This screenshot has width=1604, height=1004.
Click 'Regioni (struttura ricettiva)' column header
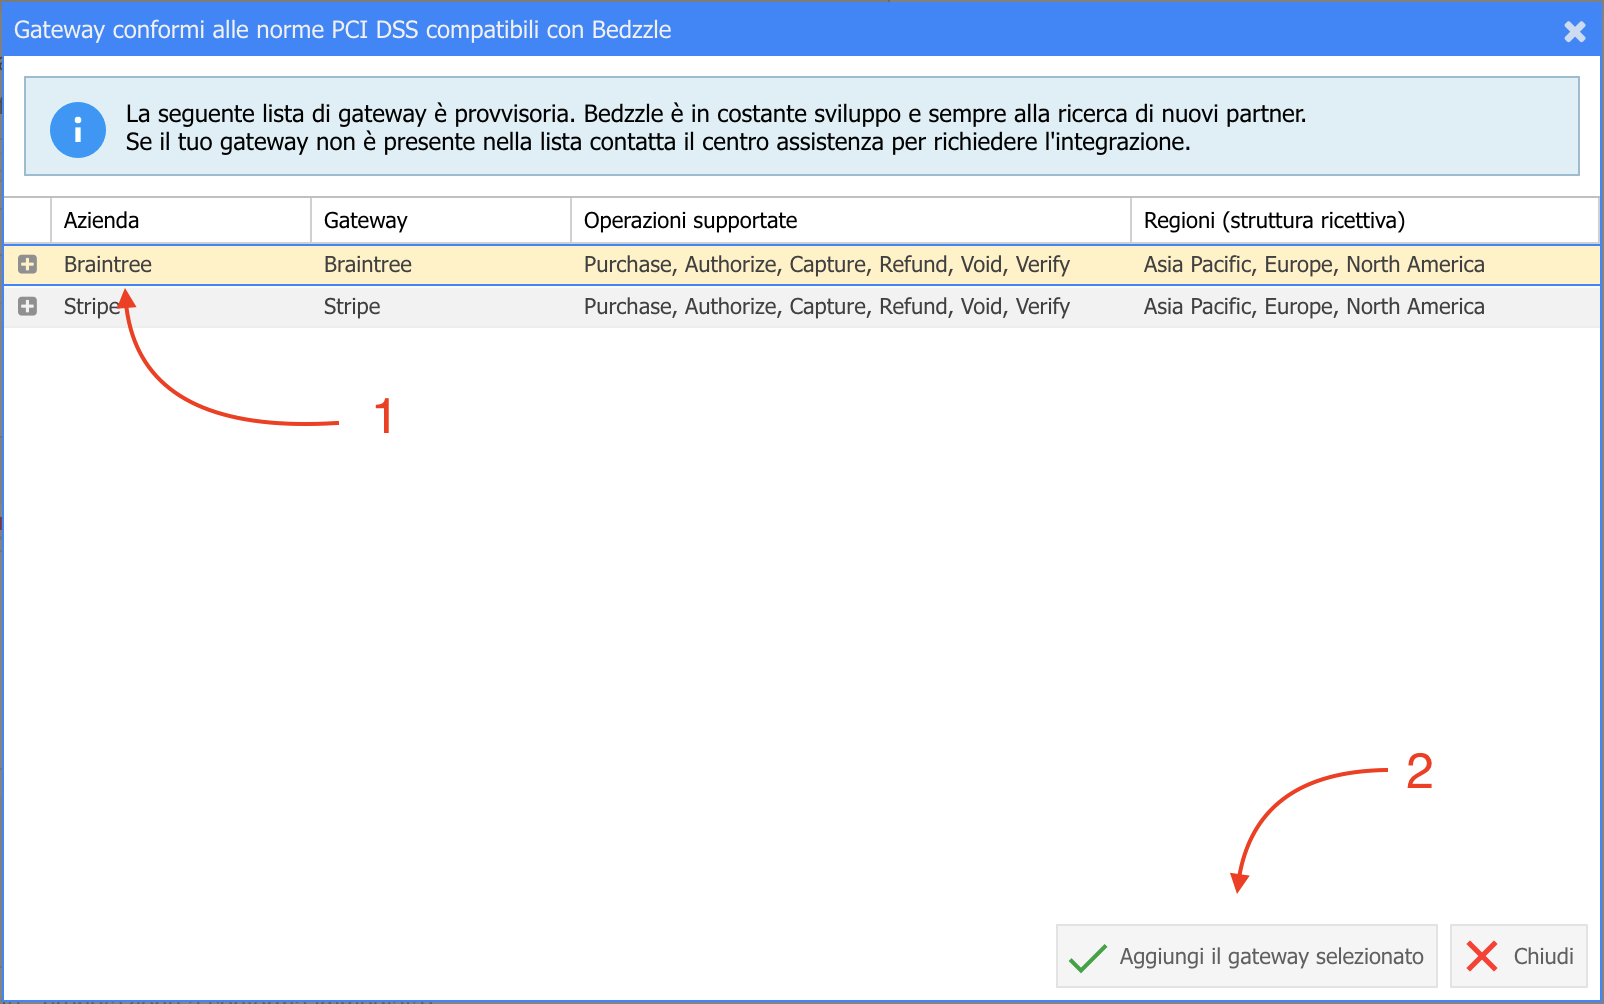[x=1365, y=220]
